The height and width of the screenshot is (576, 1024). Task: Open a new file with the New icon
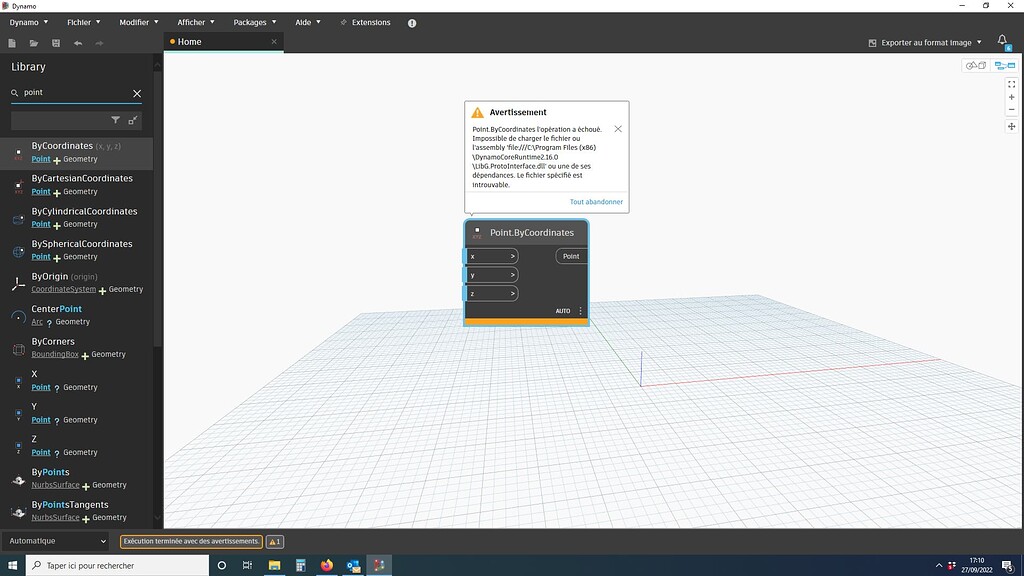pos(12,43)
